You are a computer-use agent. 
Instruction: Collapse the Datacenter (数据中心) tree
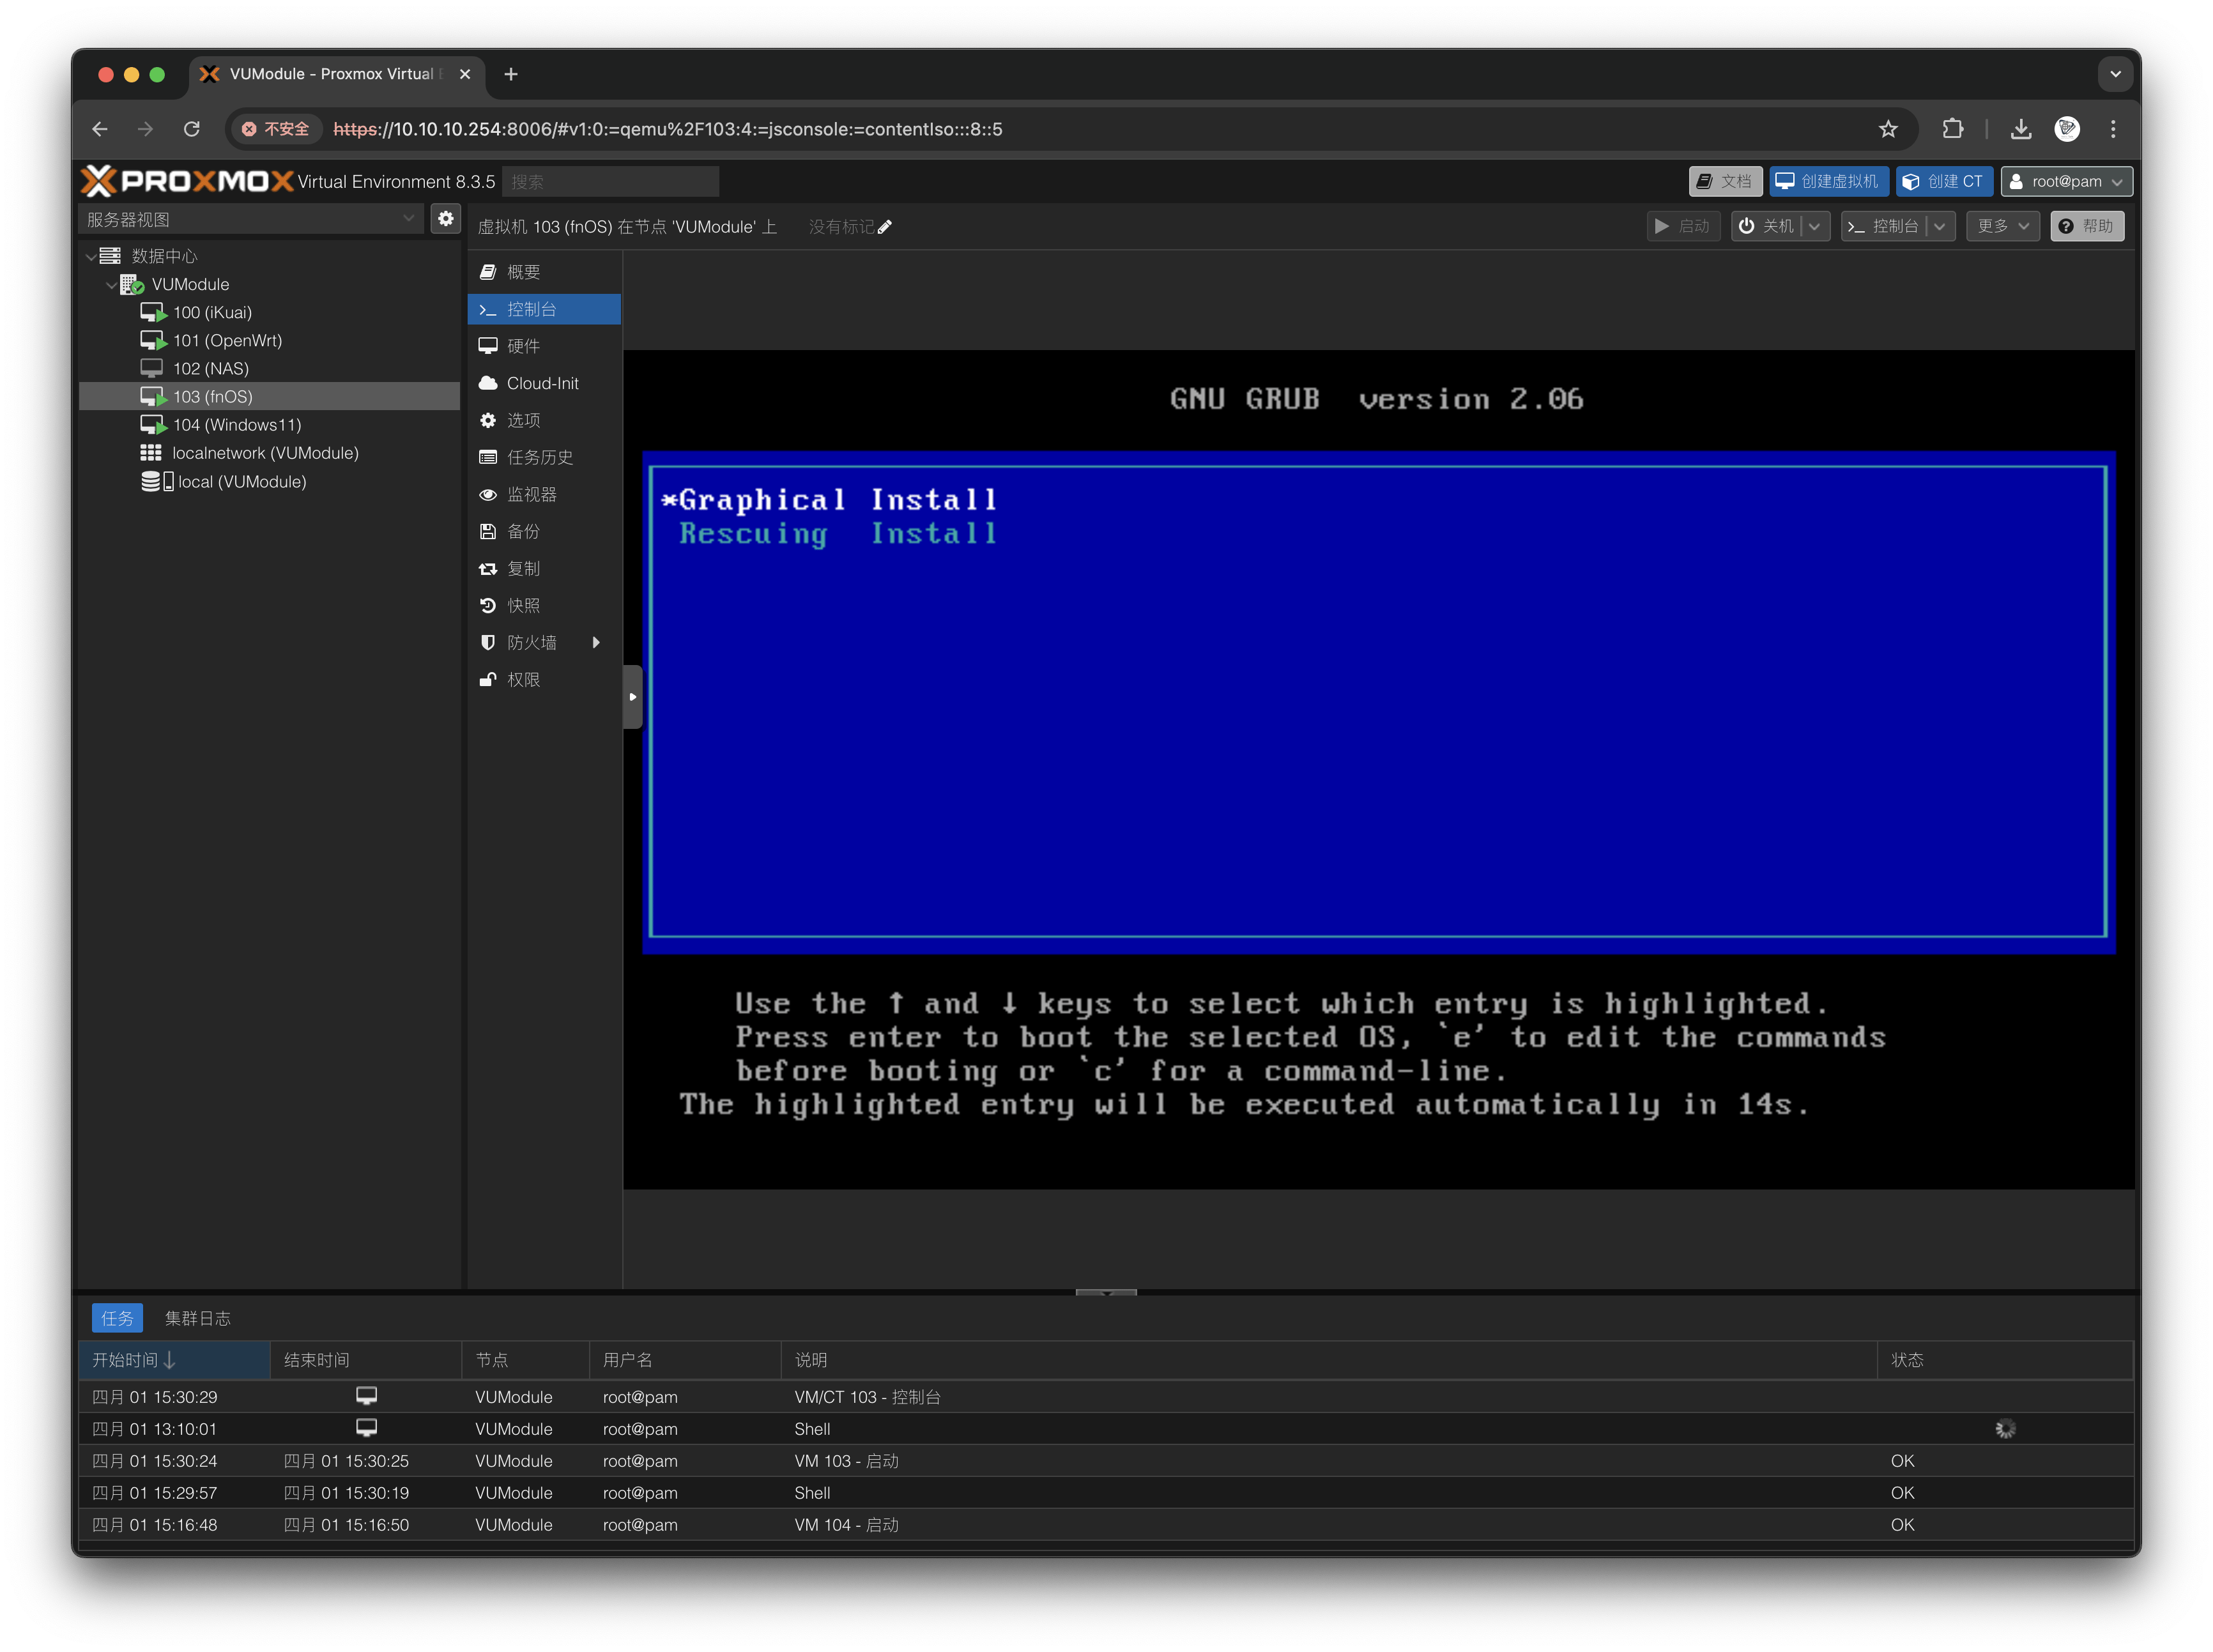(91, 257)
